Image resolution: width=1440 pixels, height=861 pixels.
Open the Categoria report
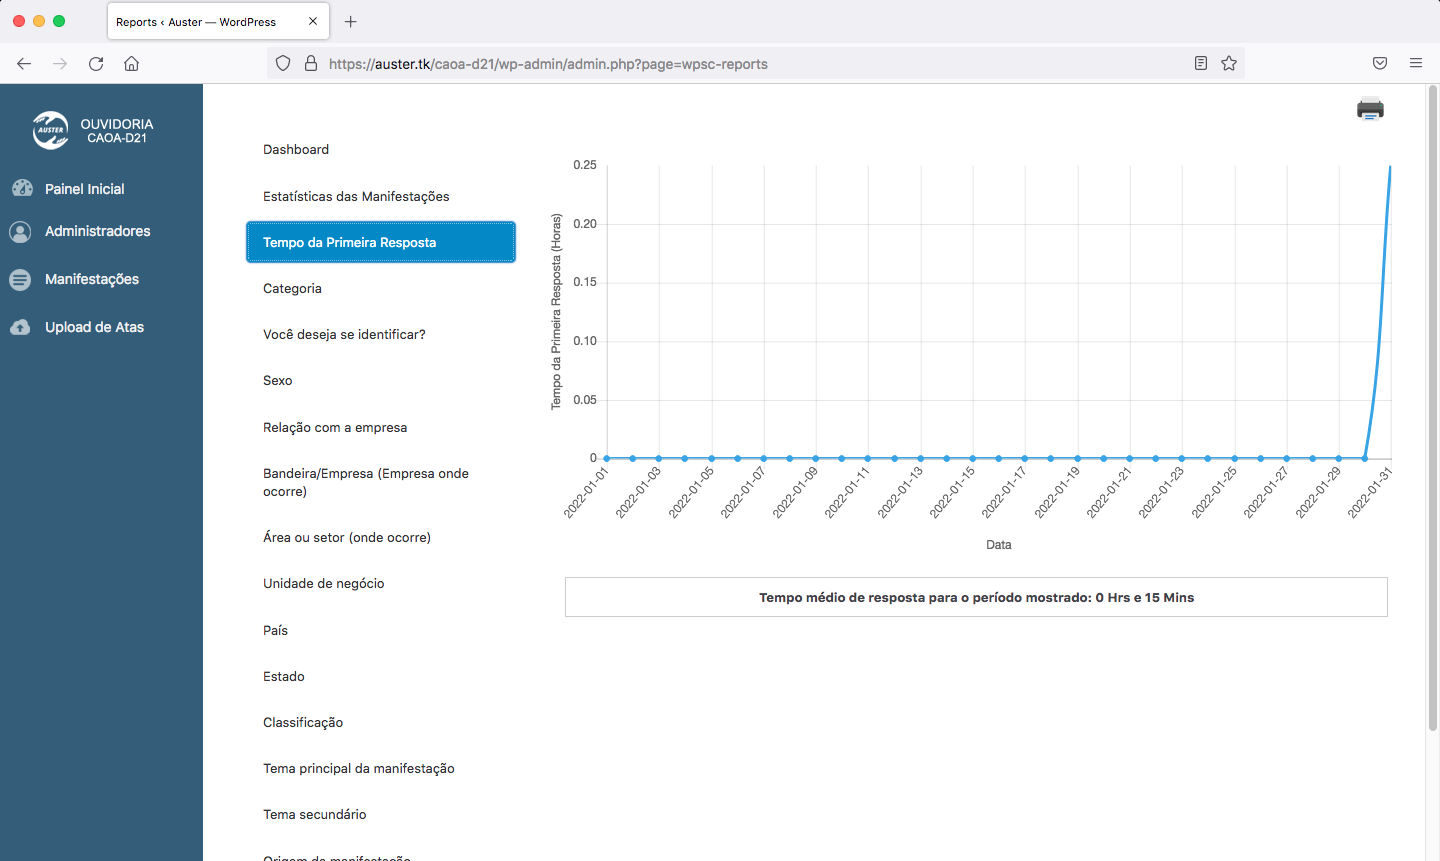point(292,288)
